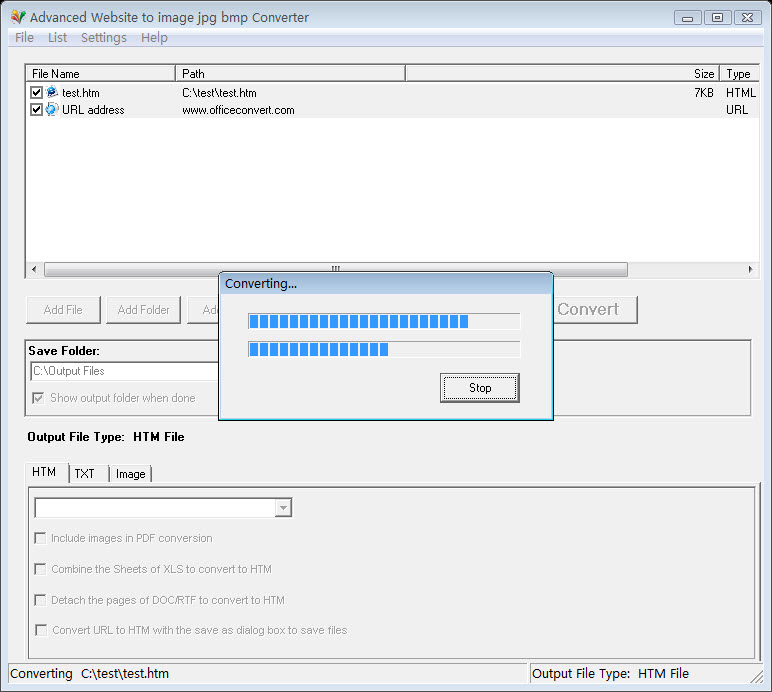772x692 pixels.
Task: Click the Add Folder button
Action: tap(143, 310)
